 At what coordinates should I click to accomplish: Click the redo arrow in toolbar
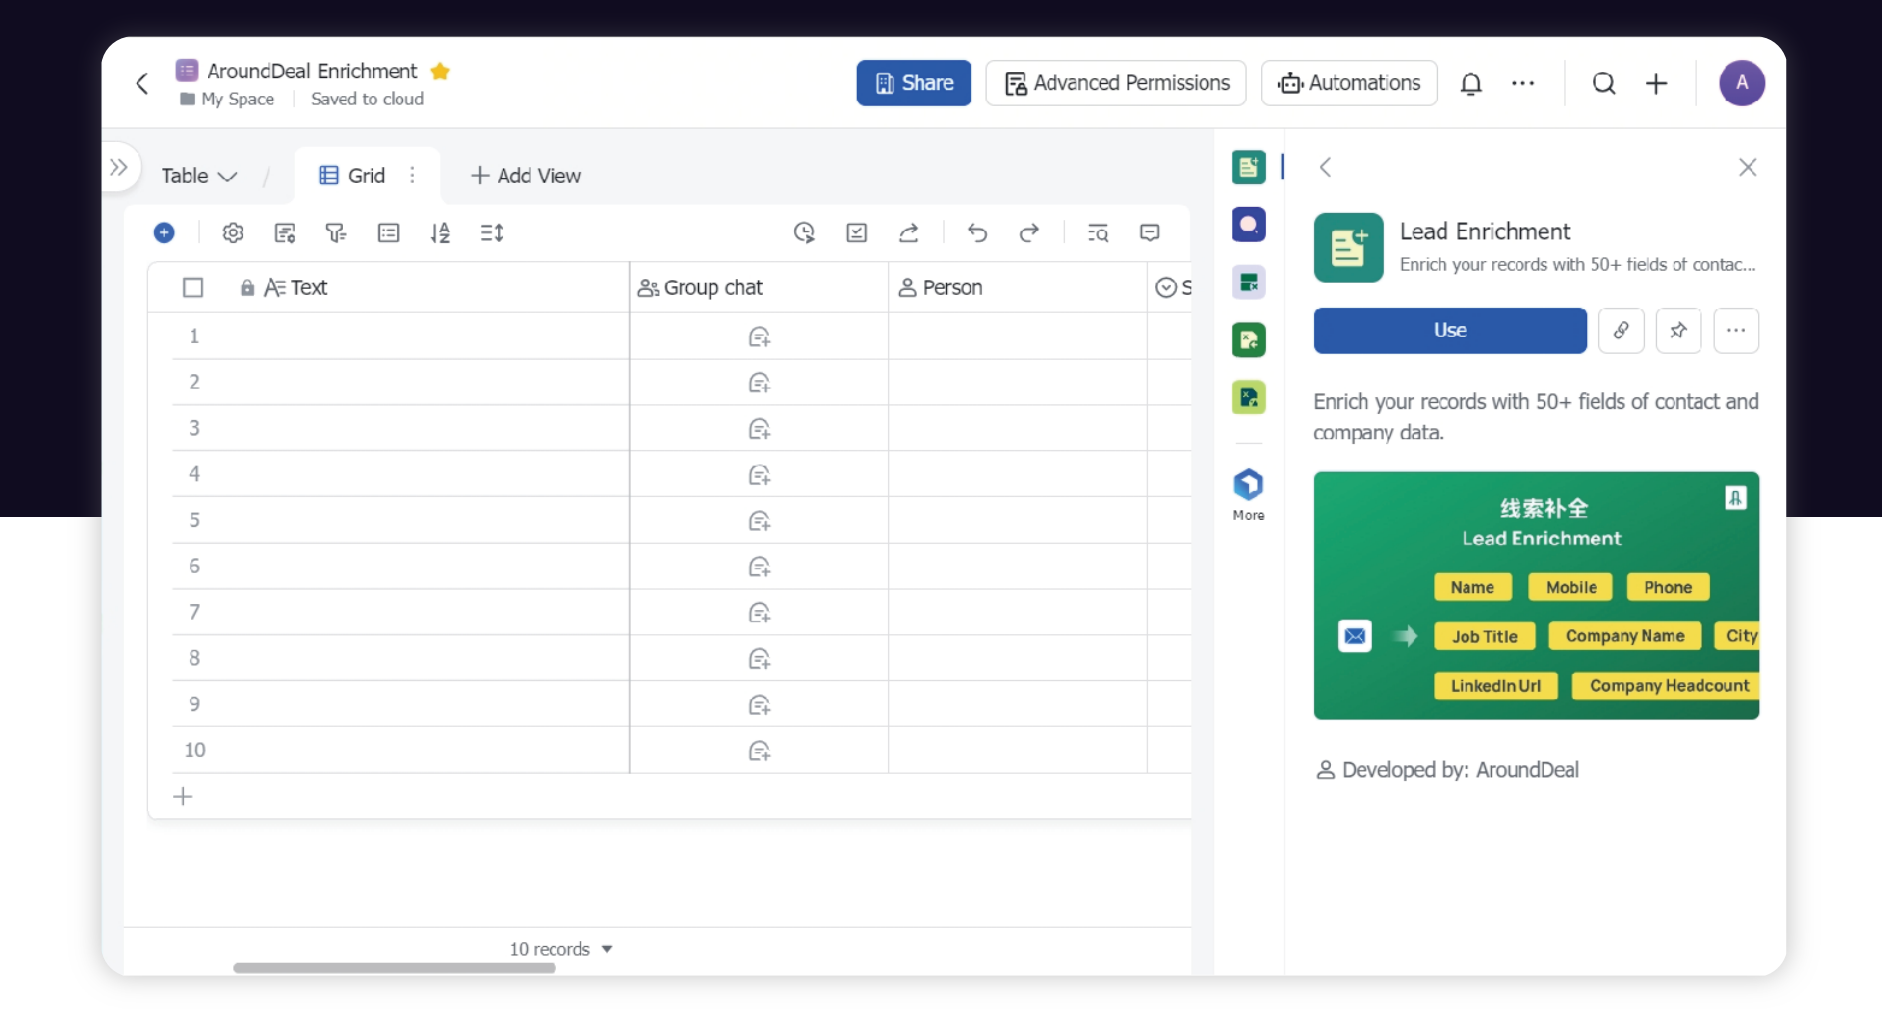(x=1028, y=233)
